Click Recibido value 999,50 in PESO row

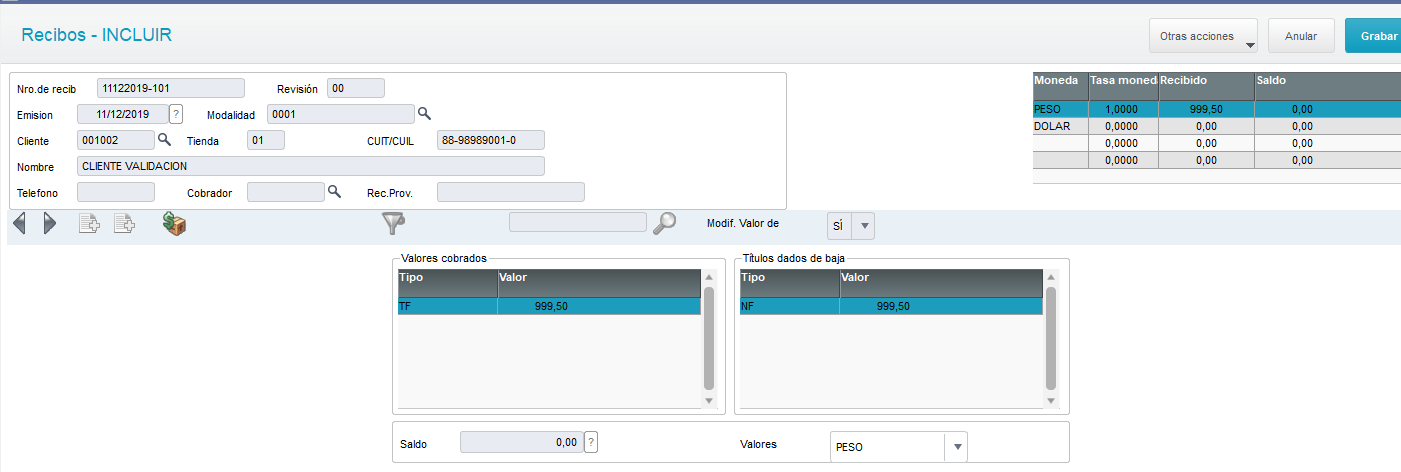point(1207,110)
